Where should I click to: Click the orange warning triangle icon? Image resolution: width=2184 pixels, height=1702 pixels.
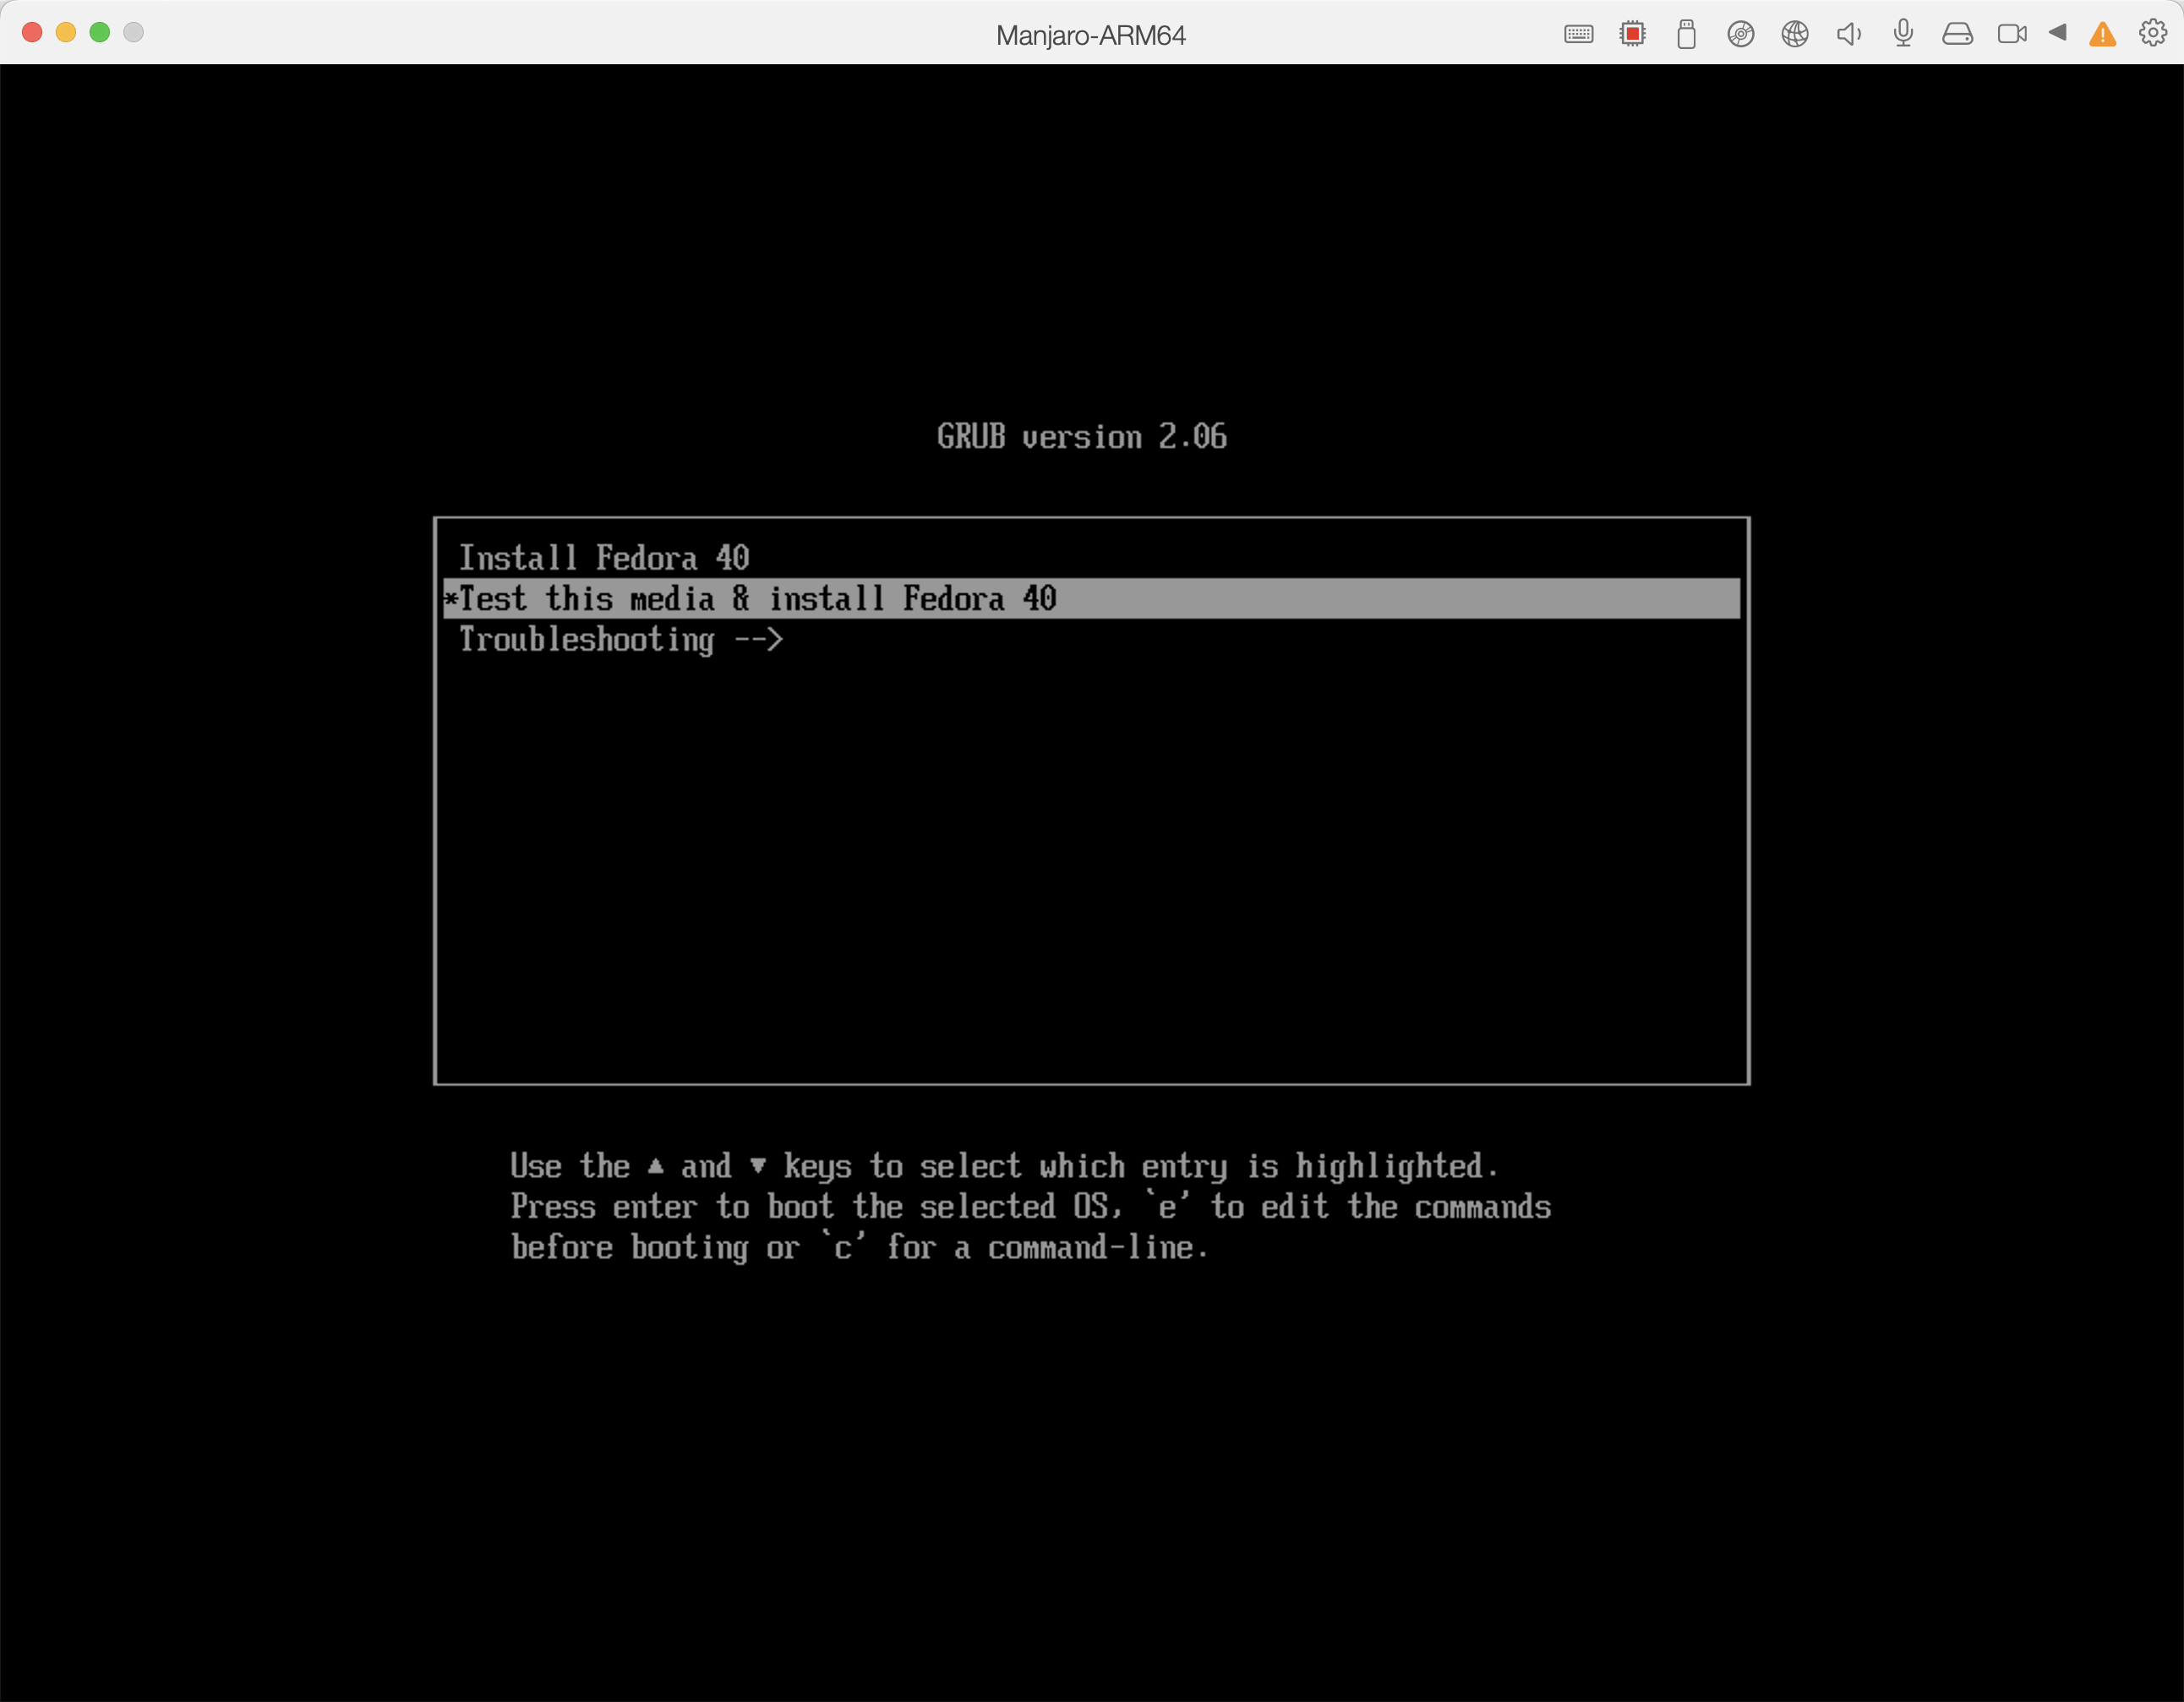click(x=2102, y=34)
